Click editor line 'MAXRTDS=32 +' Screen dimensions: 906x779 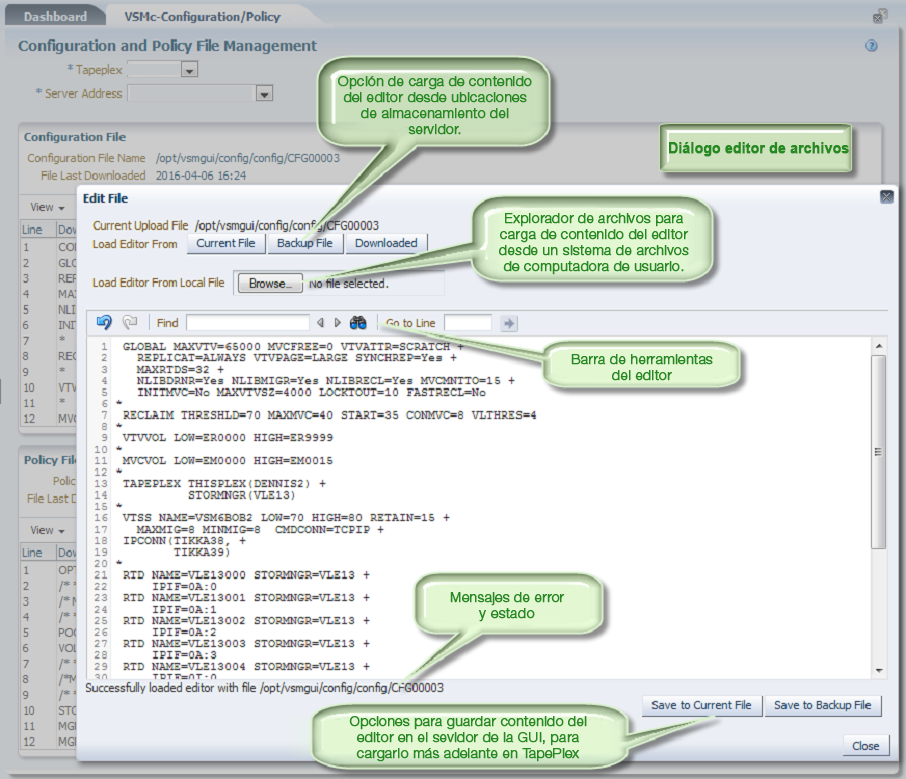point(180,369)
